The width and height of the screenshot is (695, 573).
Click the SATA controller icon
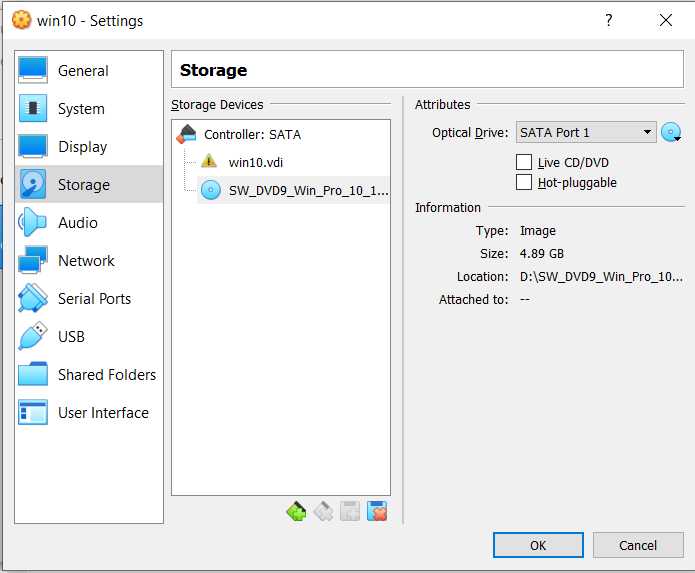187,134
